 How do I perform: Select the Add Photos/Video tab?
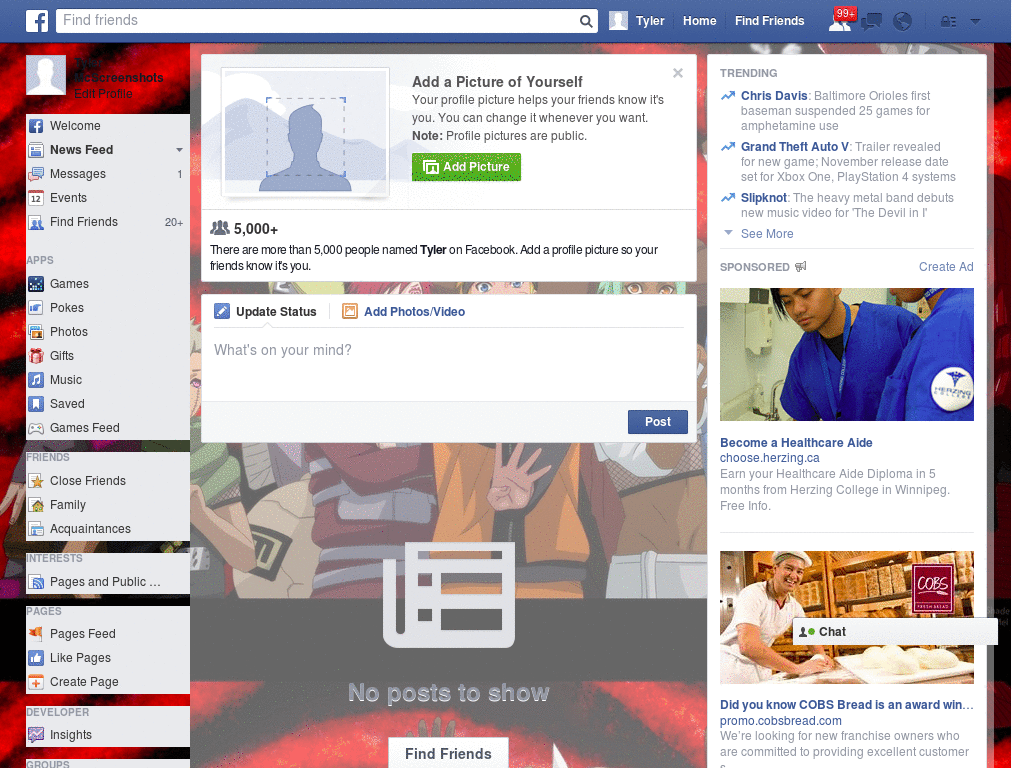[x=404, y=312]
